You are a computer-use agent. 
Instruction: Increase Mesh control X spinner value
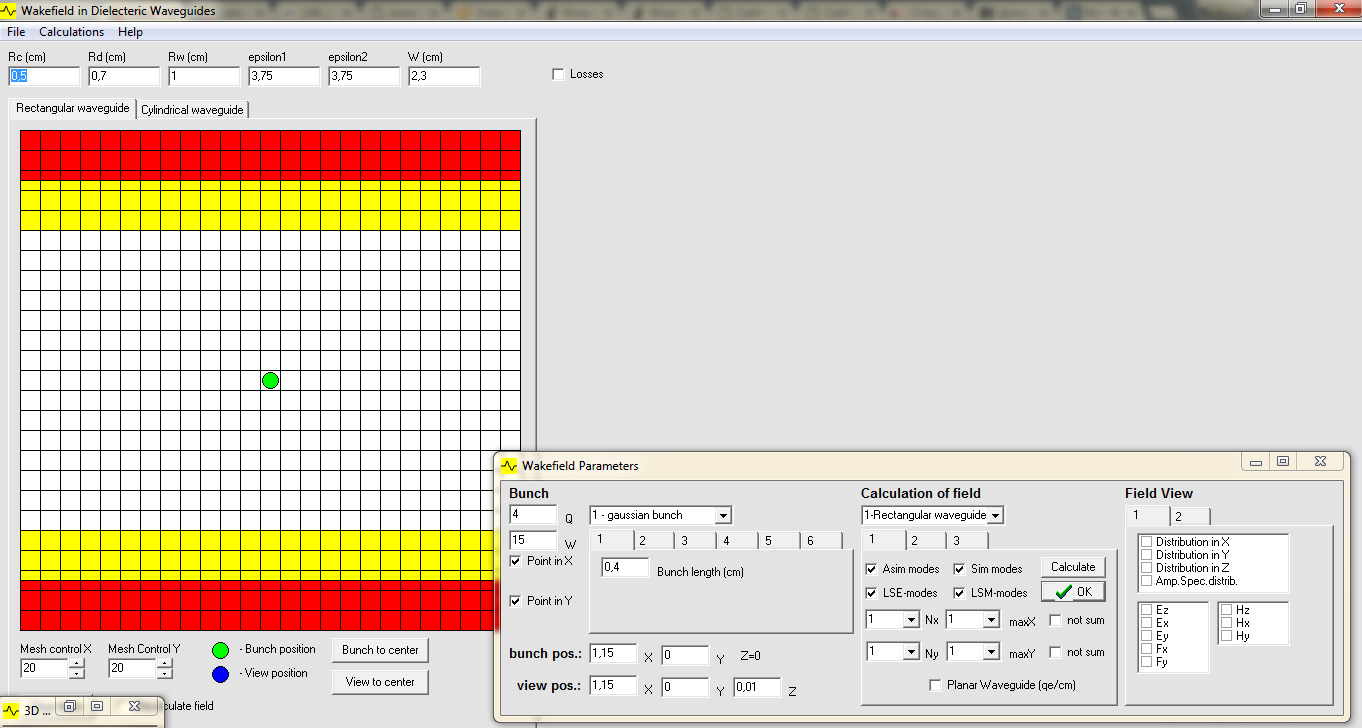(x=76, y=664)
